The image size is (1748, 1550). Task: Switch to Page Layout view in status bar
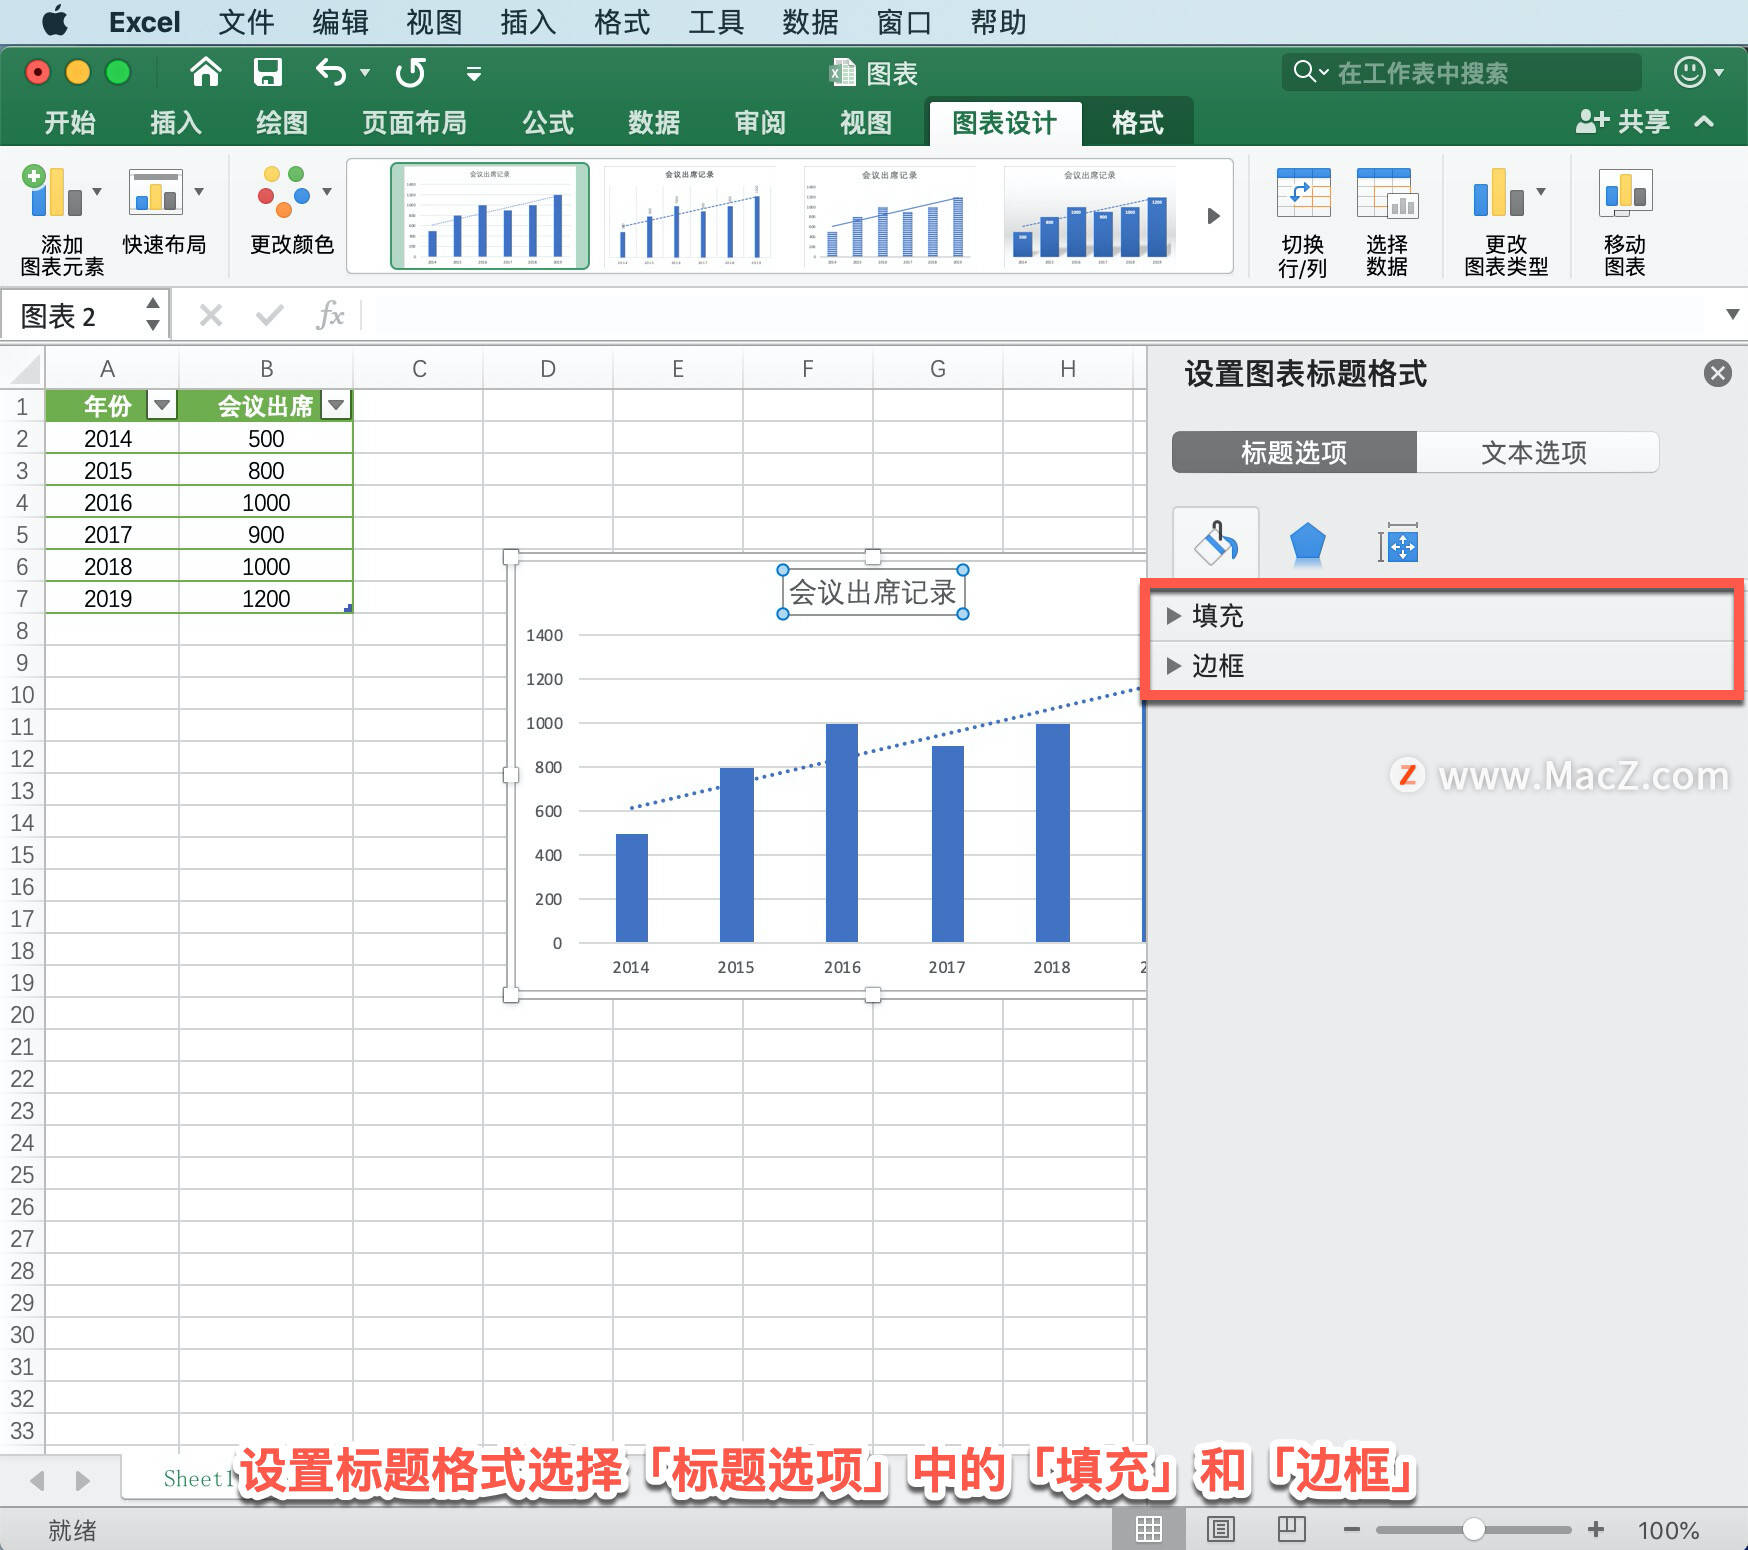pos(1220,1529)
